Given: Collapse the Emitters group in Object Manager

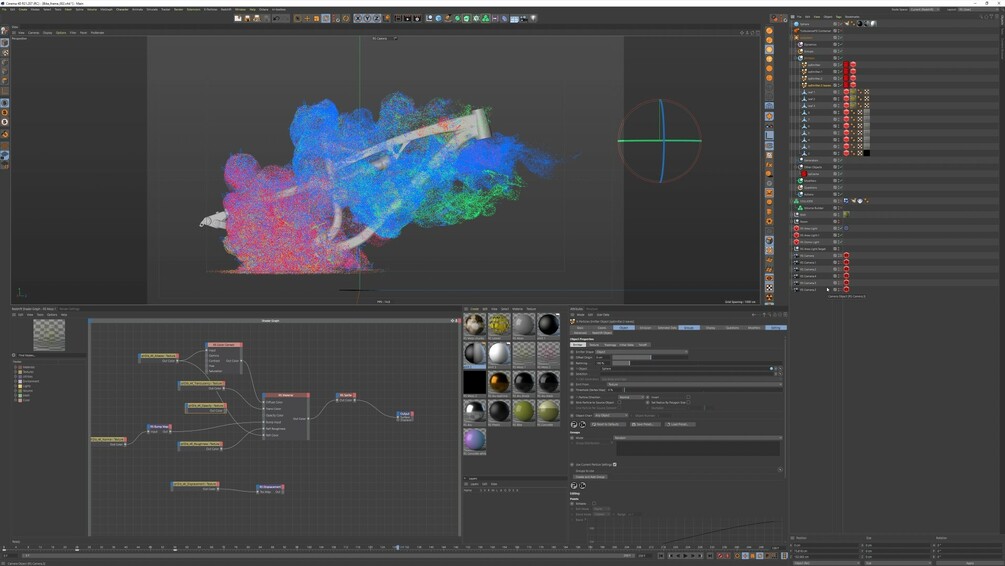Looking at the screenshot, I should [795, 58].
